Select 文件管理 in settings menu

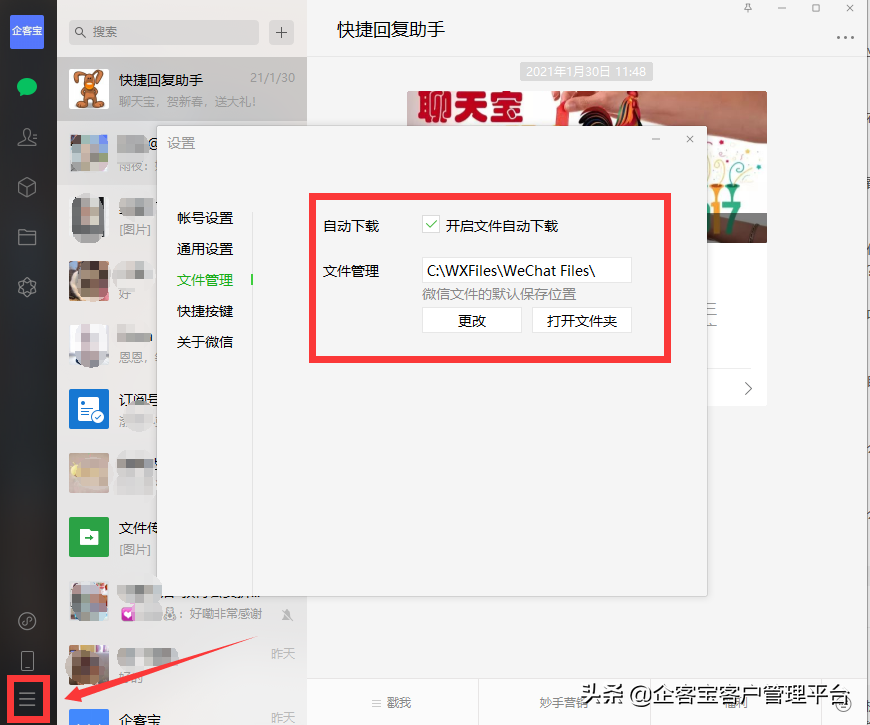click(205, 280)
